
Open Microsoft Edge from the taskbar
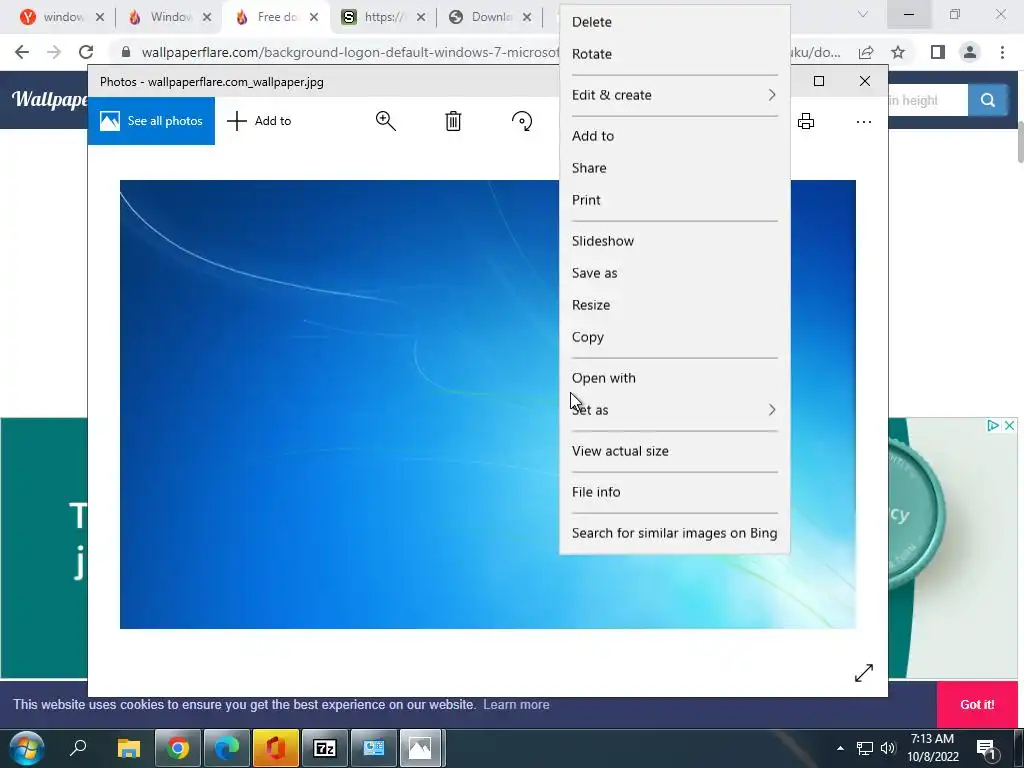tap(227, 748)
